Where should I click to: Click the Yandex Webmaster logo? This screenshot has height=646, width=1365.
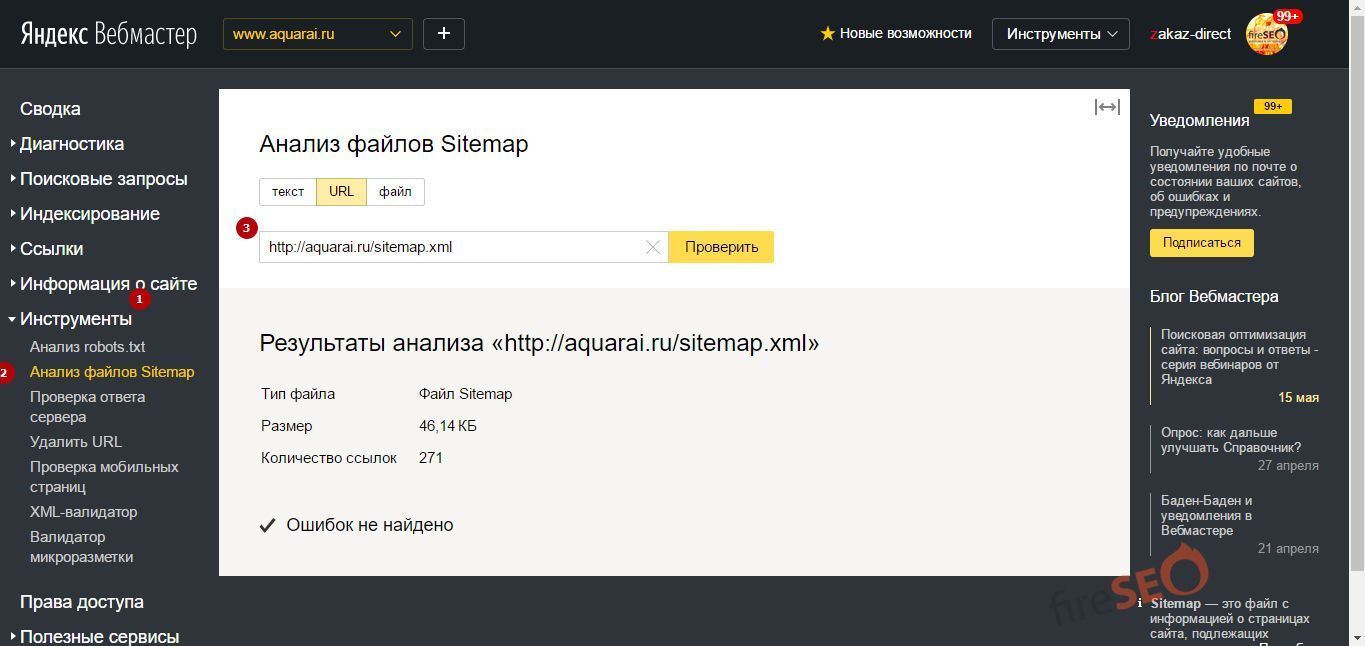[x=107, y=33]
